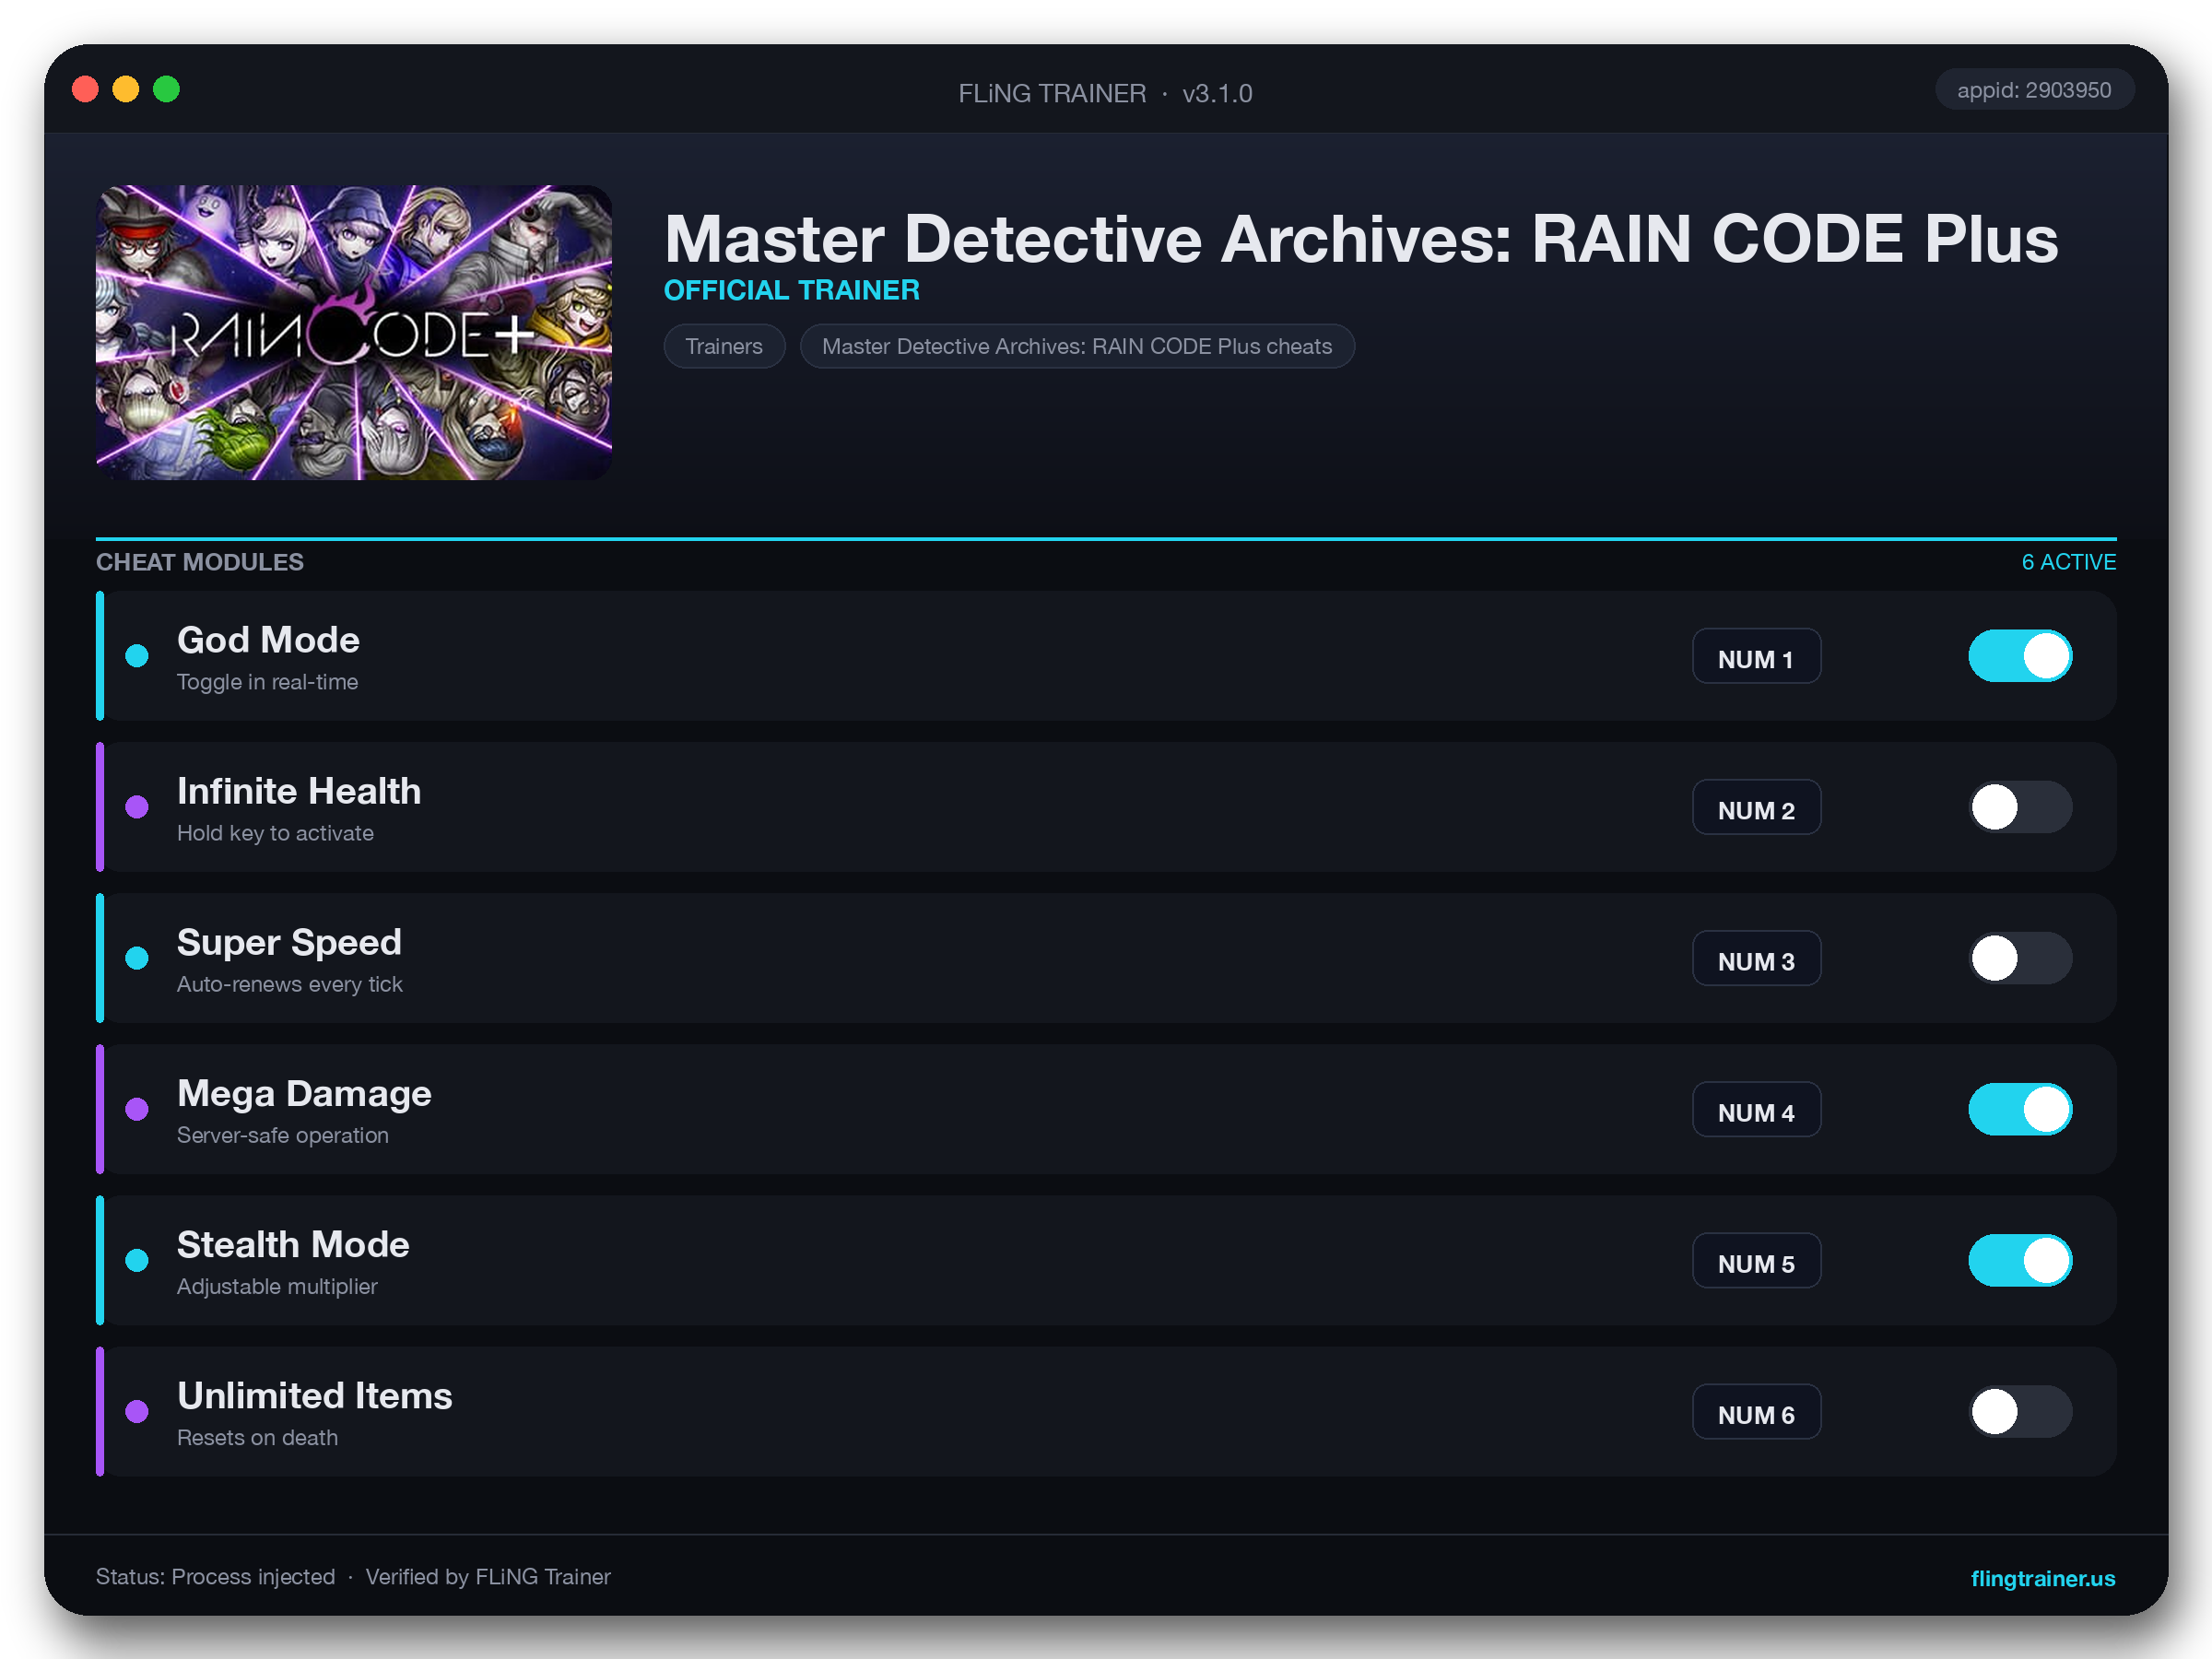Turn off the Mega Damage toggle
Viewport: 2212px width, 1659px height.
[2020, 1109]
